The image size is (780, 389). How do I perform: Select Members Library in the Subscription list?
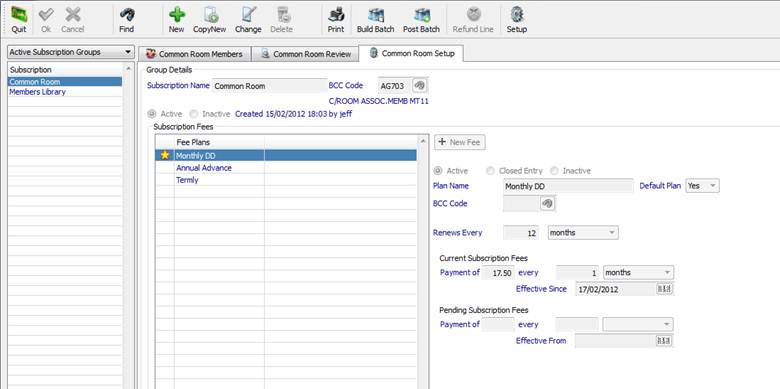coord(65,92)
